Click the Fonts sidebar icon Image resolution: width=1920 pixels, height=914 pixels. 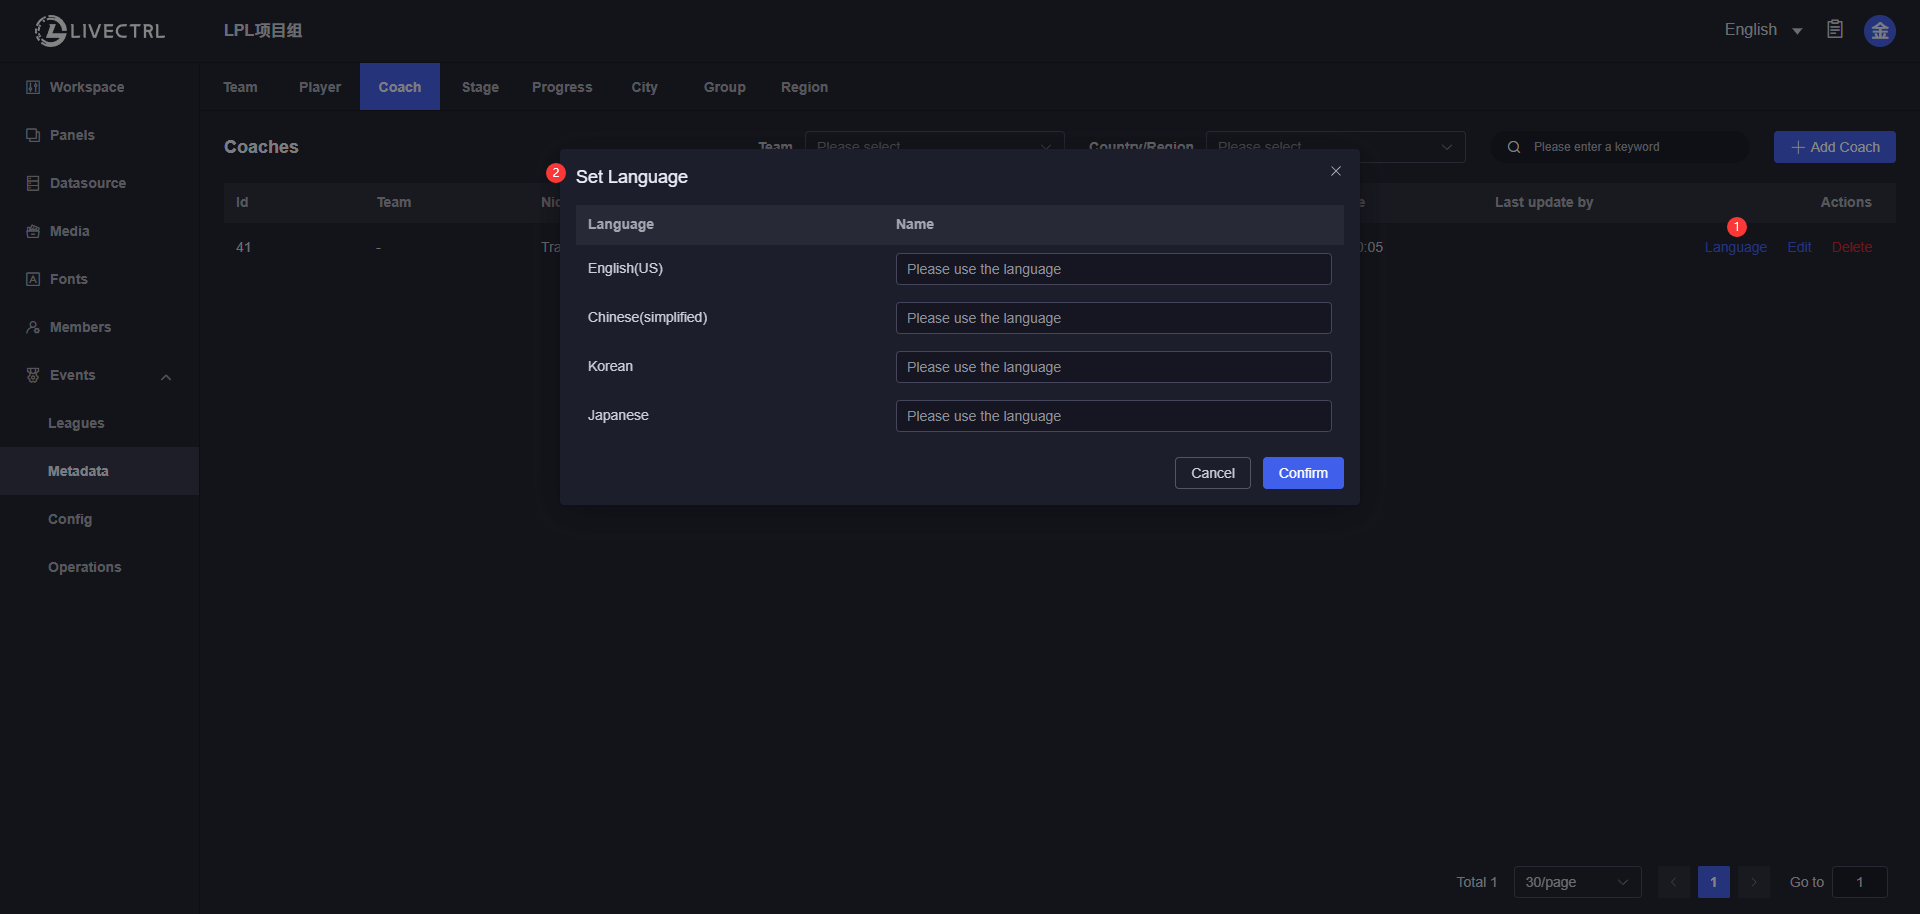pos(33,279)
